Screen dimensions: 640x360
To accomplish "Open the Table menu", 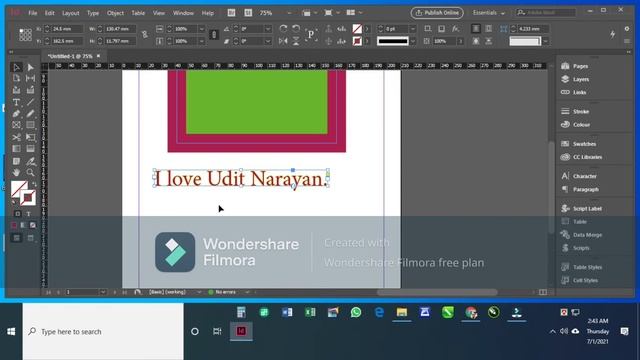I will [x=138, y=13].
